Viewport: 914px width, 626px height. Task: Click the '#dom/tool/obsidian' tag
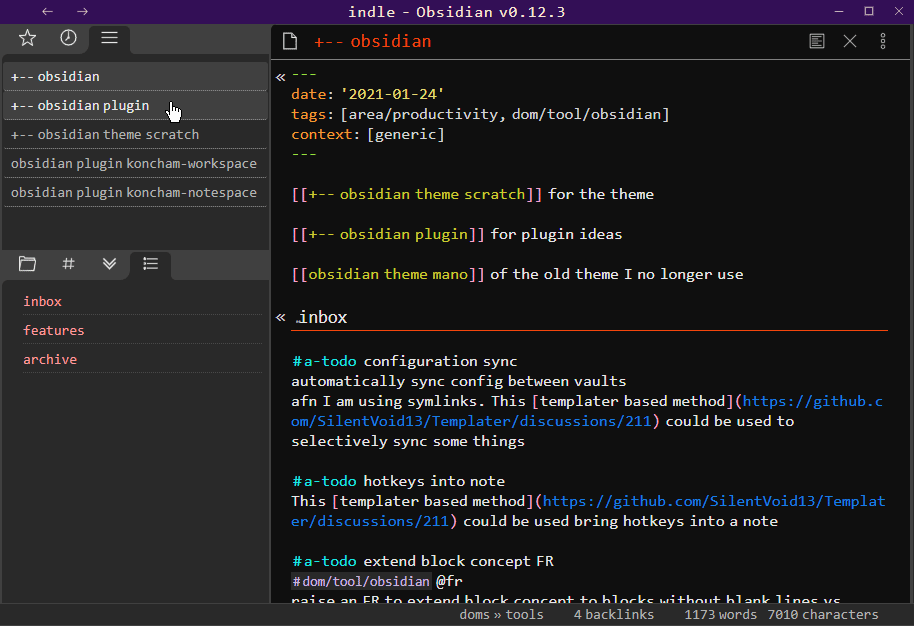pyautogui.click(x=361, y=581)
